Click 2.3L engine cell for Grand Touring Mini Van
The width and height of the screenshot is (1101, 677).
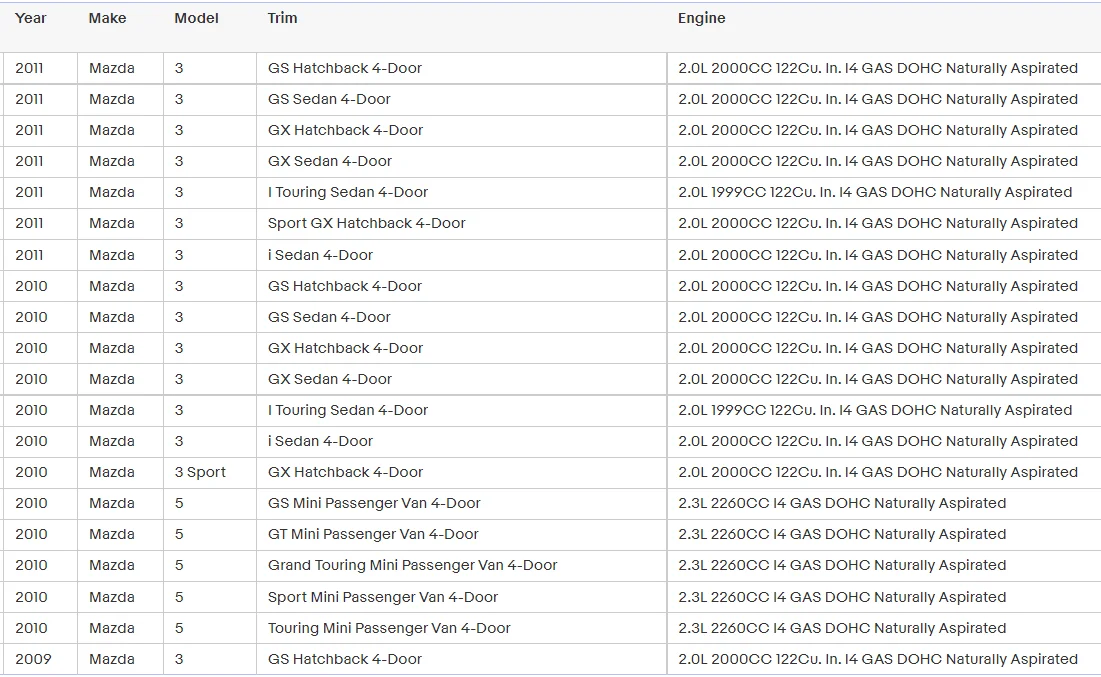coord(884,565)
